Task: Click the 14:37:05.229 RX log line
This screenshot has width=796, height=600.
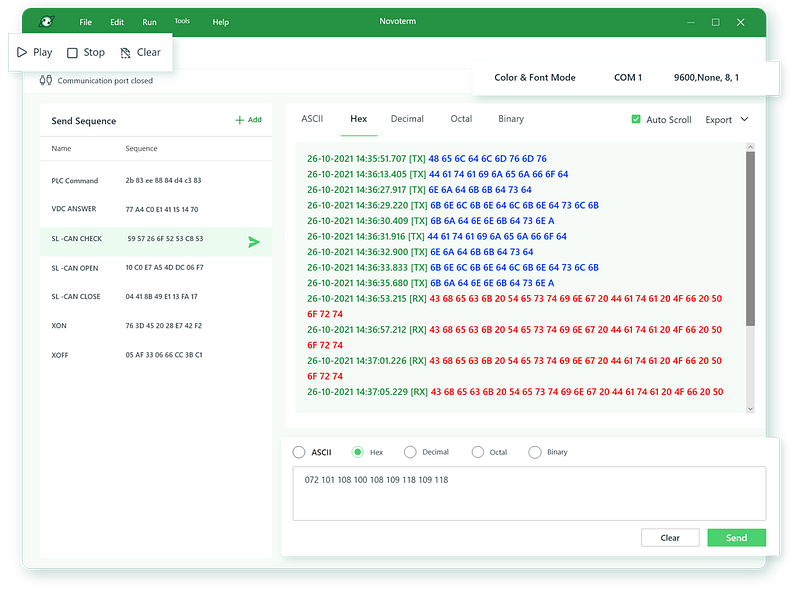Action: tap(515, 392)
